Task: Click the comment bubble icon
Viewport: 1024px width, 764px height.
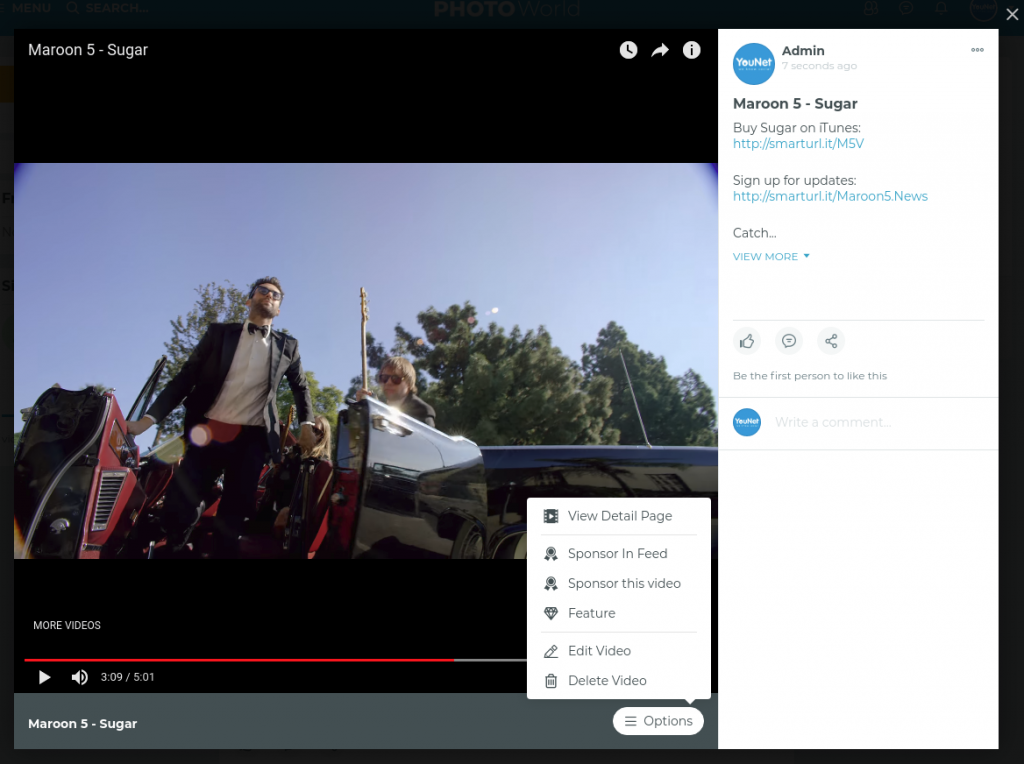Action: click(789, 341)
